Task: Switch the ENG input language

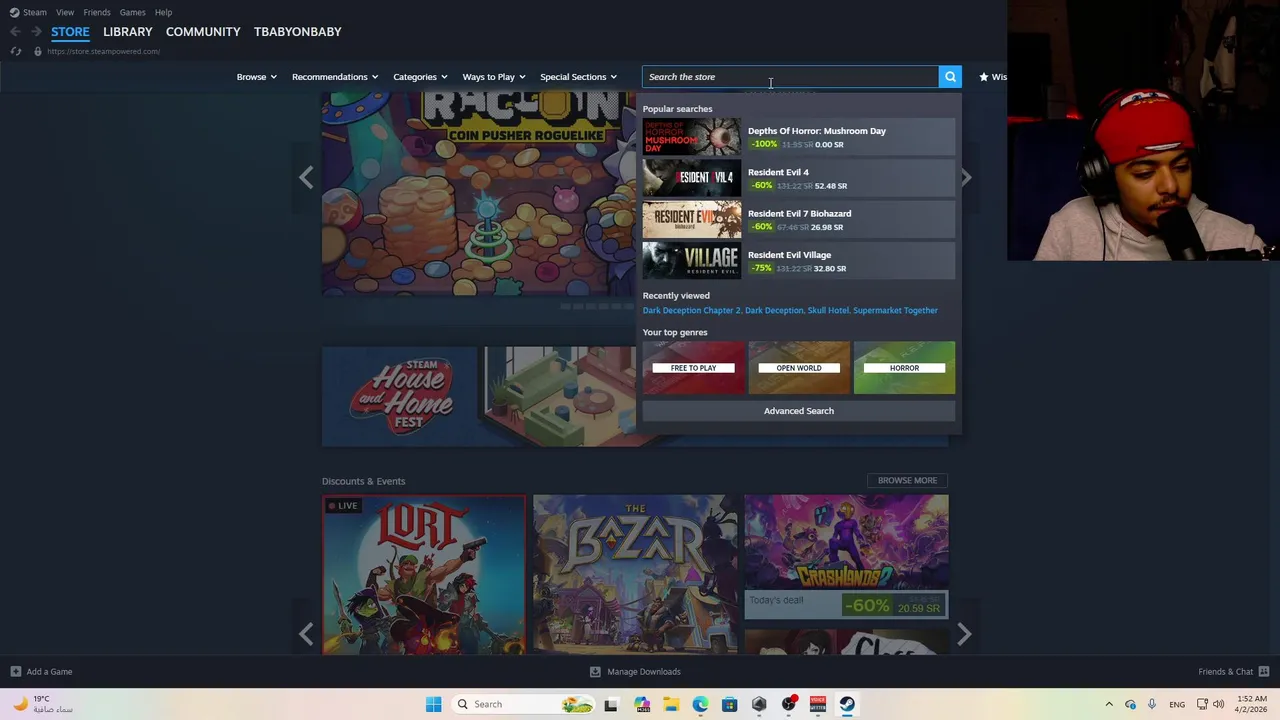Action: pos(1177,704)
